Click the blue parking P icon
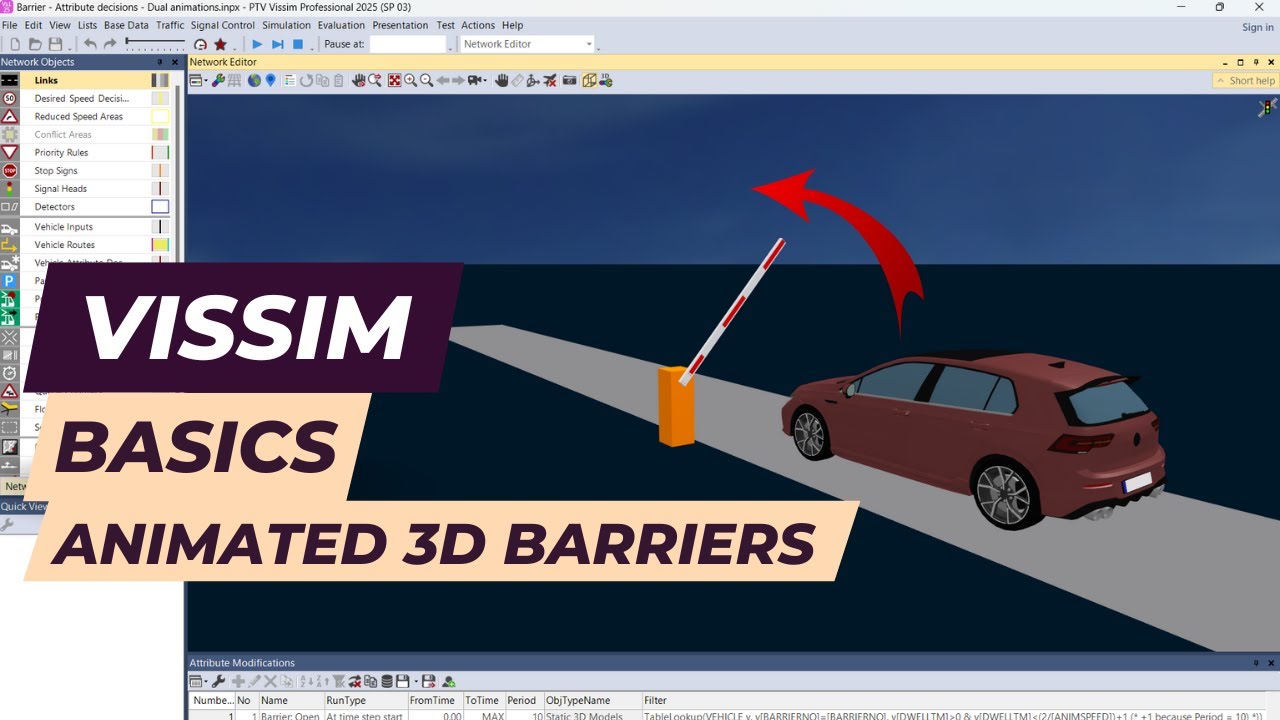The image size is (1280, 720). (9, 281)
